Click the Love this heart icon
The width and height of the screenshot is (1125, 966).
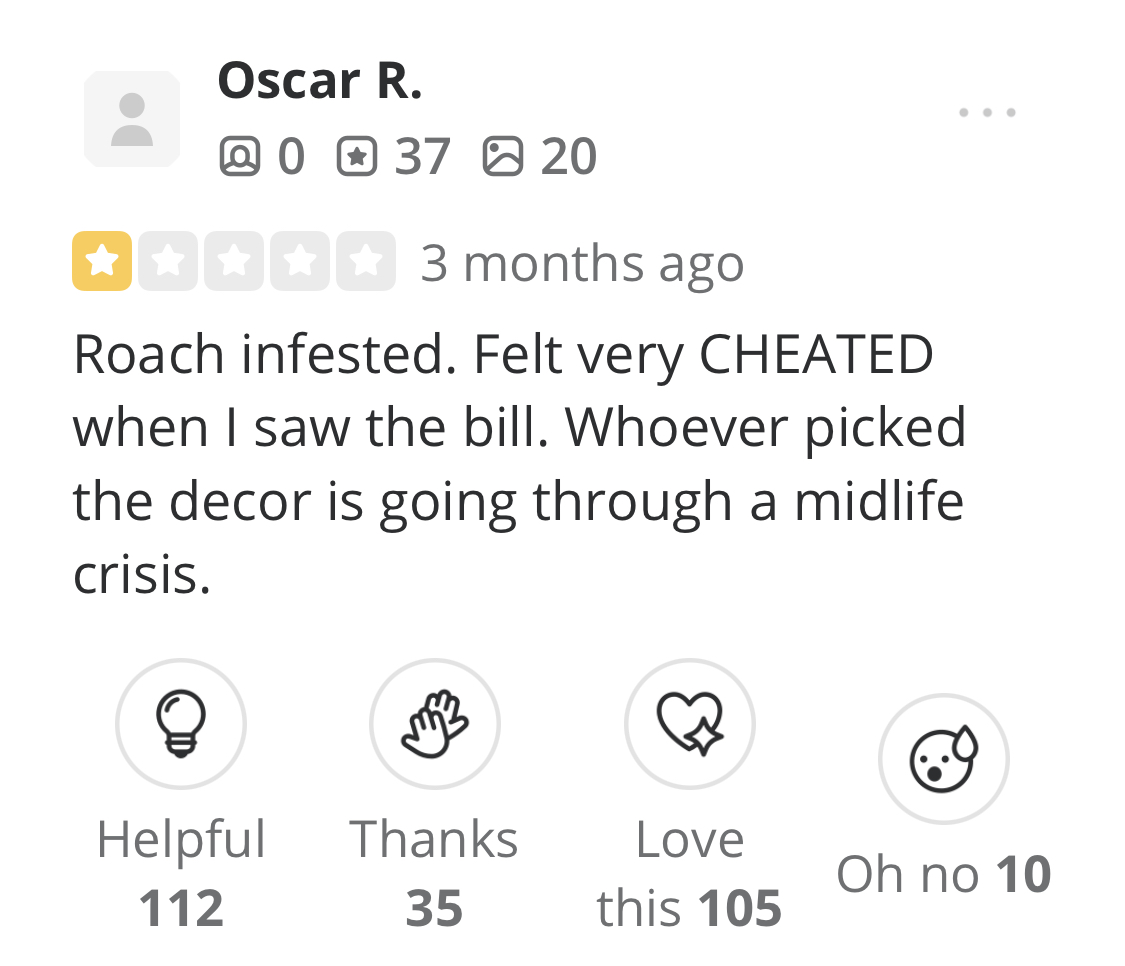tap(689, 723)
